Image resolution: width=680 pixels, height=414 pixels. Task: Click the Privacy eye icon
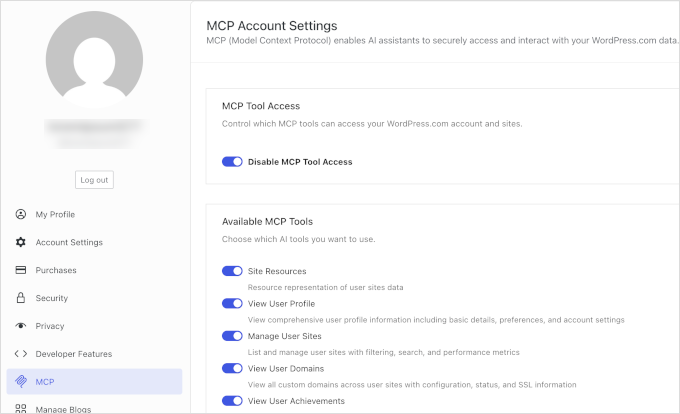click(x=21, y=326)
